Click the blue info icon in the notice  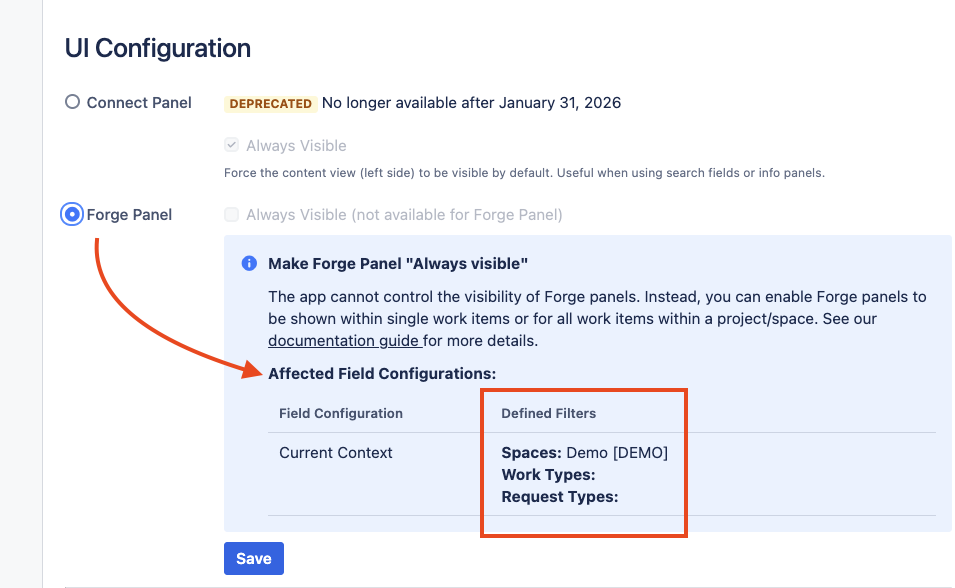click(x=249, y=264)
